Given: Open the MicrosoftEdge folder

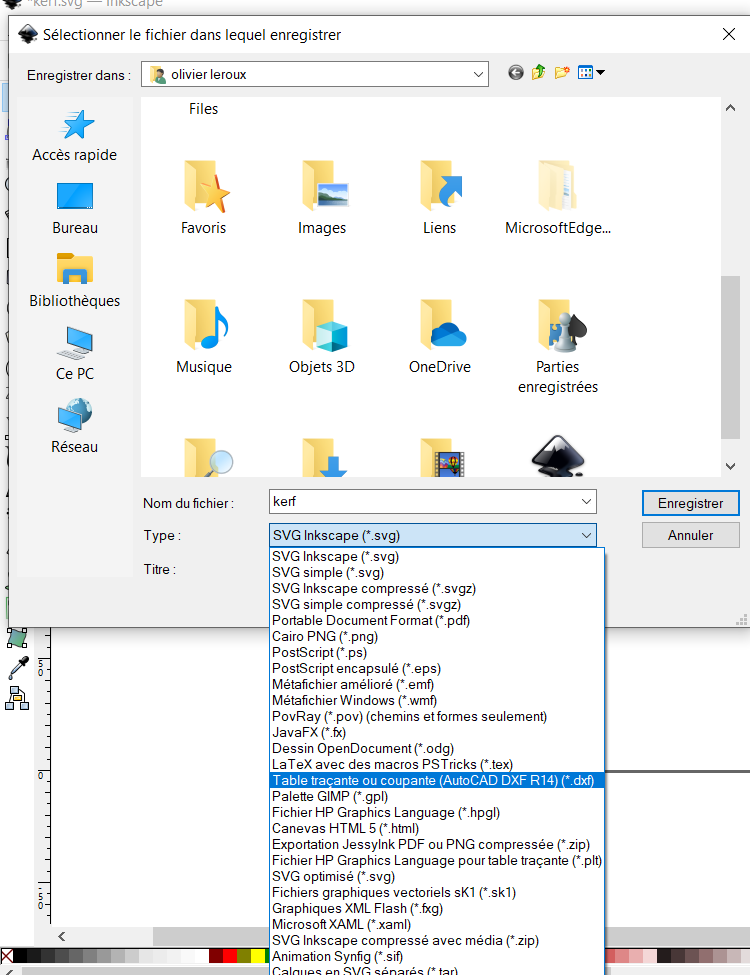Looking at the screenshot, I should 558,198.
